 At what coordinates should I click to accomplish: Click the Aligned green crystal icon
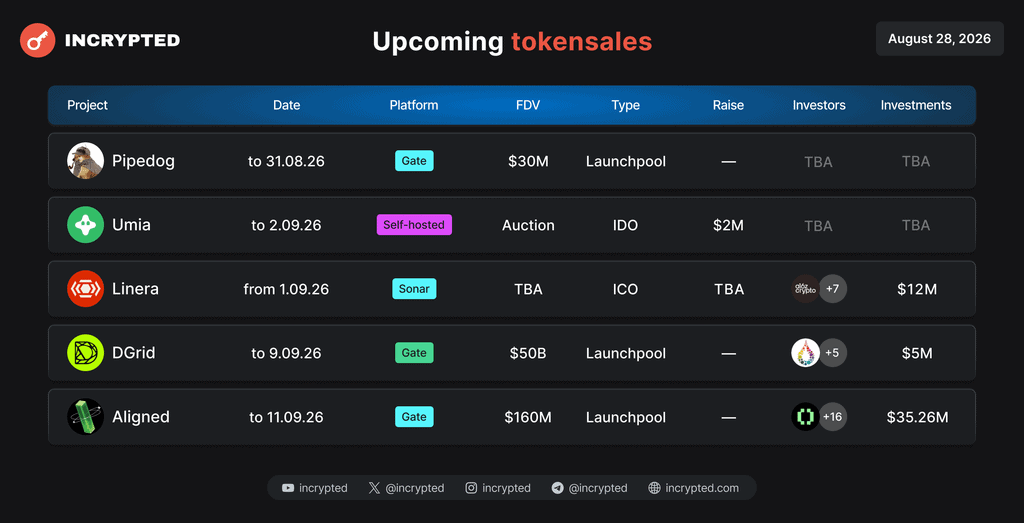(86, 417)
